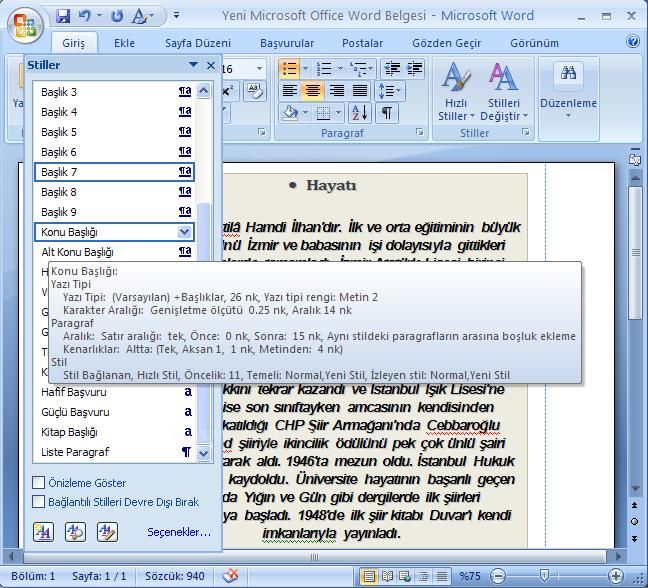Open the Manage Styles icon
The image size is (648, 588).
click(x=107, y=532)
